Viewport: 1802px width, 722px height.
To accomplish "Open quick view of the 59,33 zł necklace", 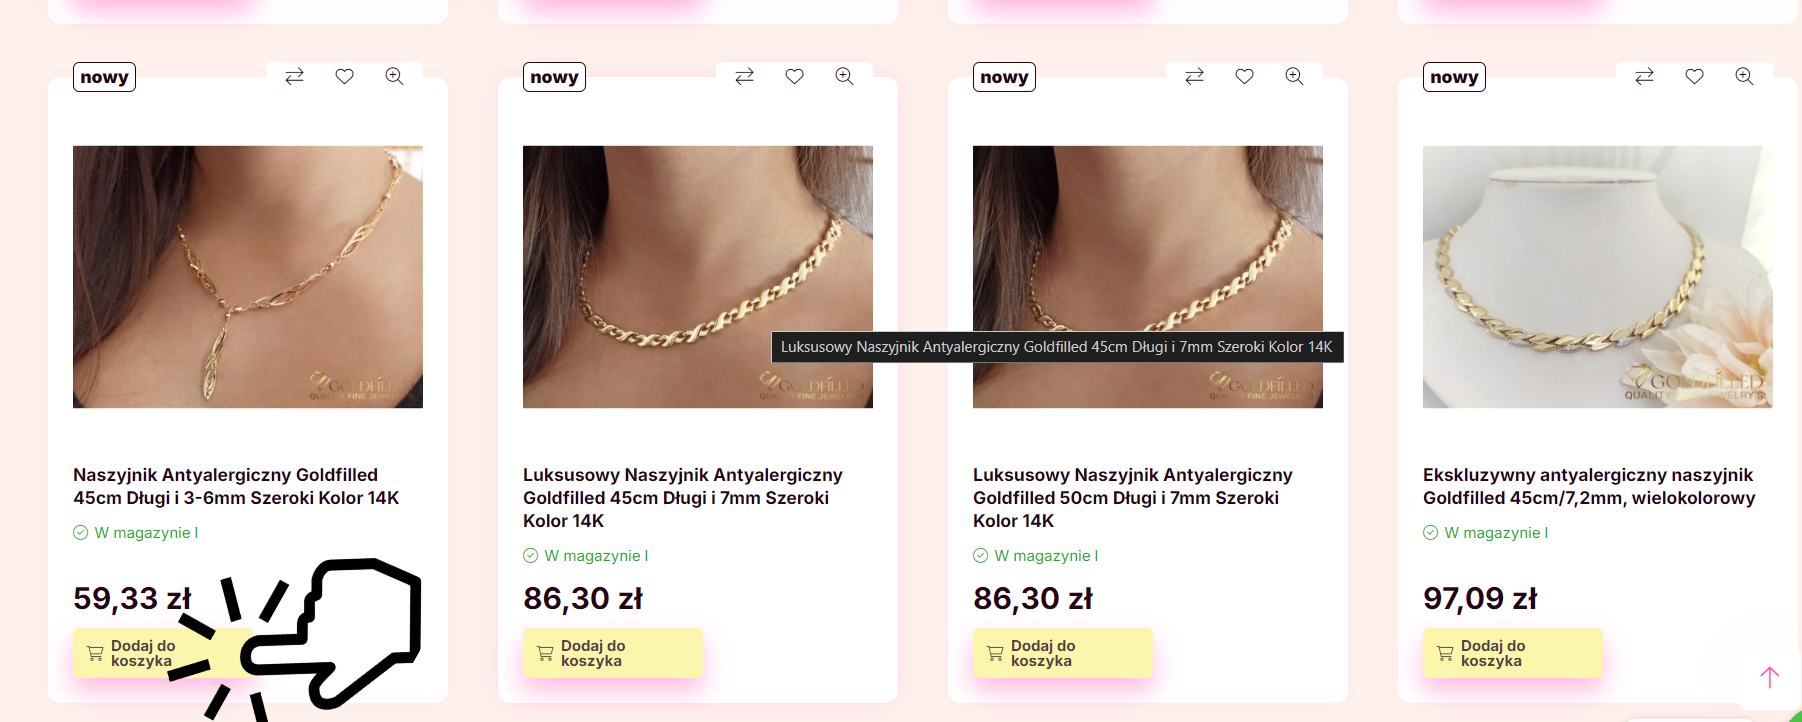I will pos(394,77).
